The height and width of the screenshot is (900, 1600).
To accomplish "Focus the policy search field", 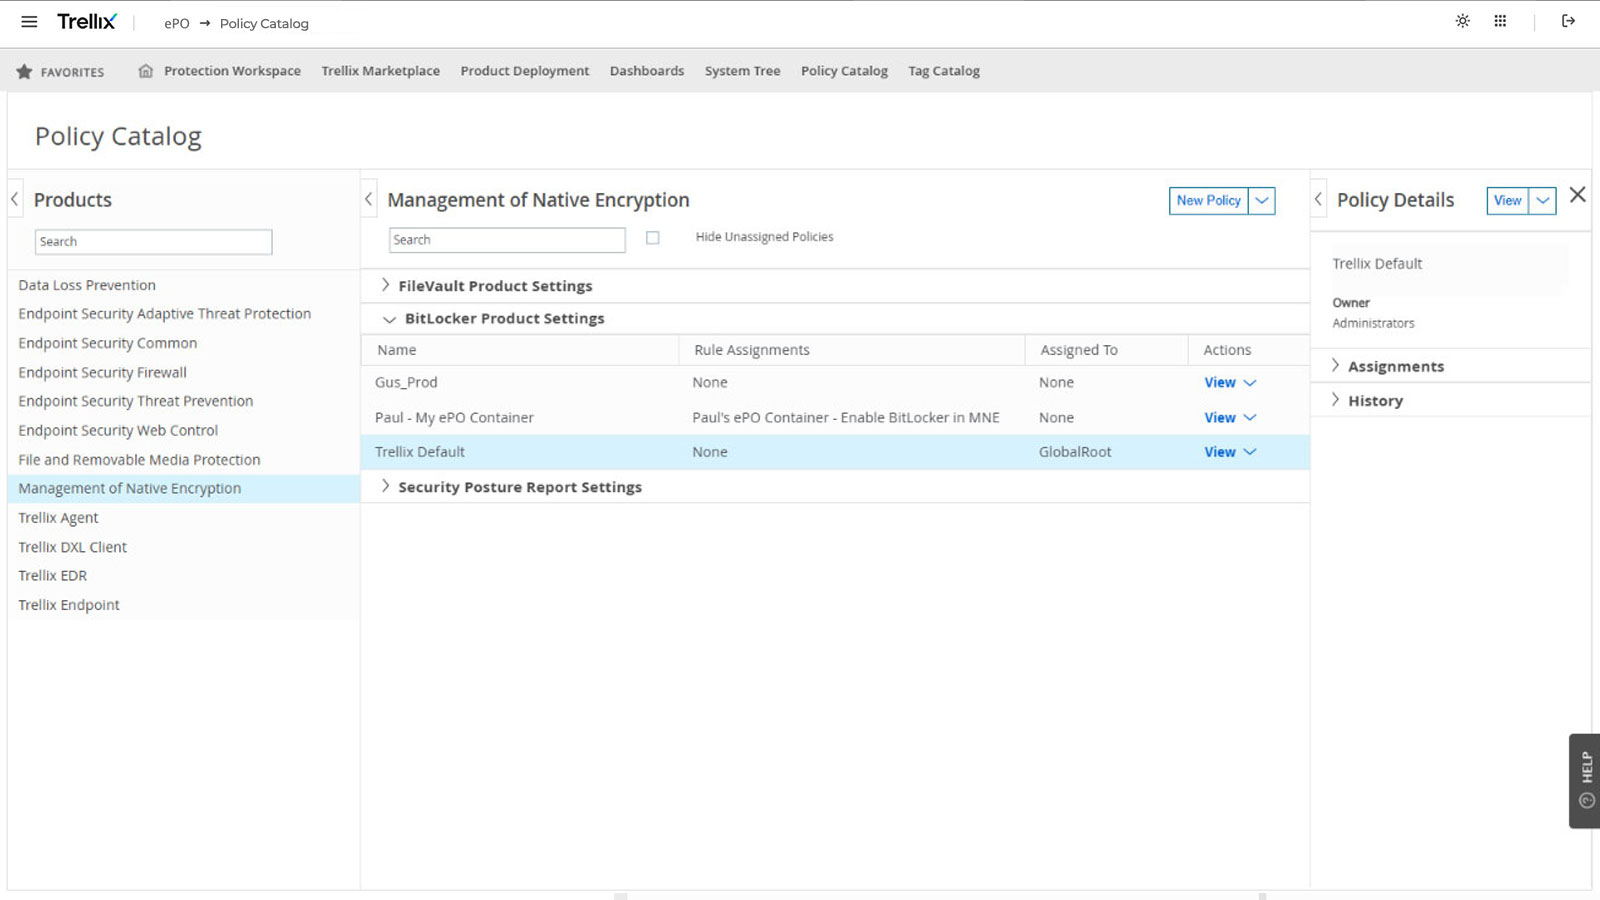I will (507, 240).
